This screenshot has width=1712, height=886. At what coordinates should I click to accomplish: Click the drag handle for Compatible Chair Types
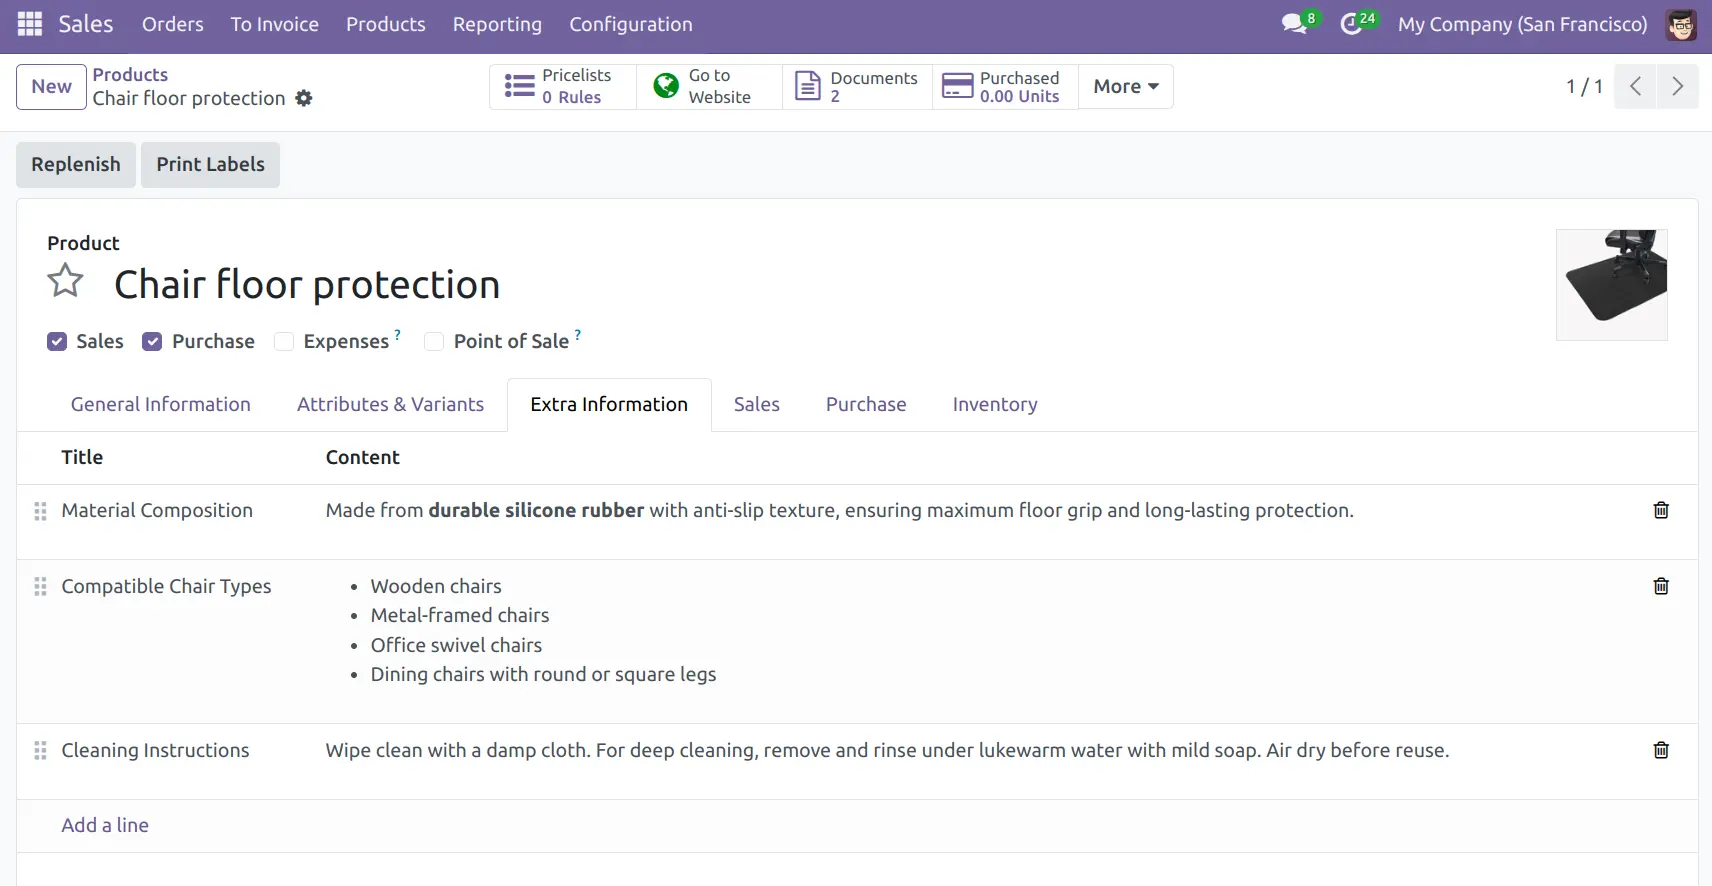coord(40,586)
